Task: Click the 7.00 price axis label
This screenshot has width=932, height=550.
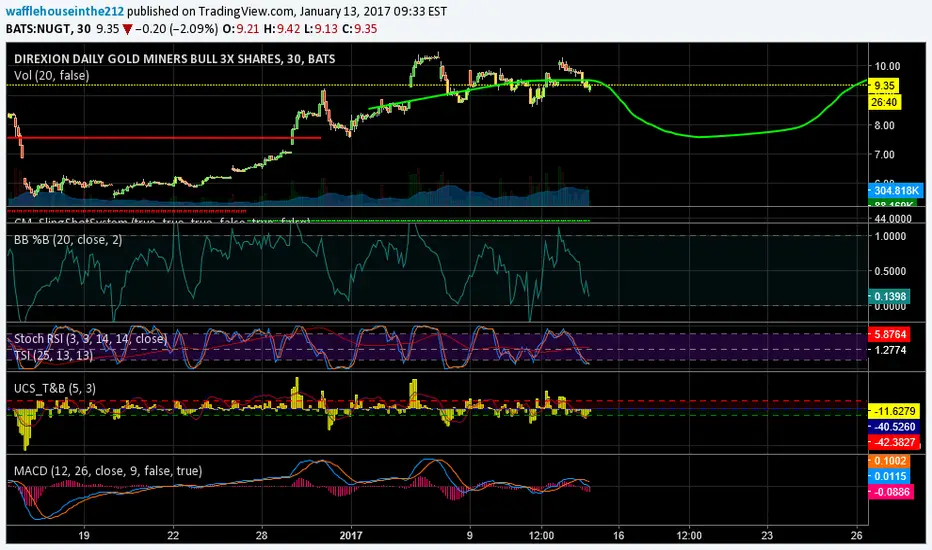Action: click(x=884, y=155)
